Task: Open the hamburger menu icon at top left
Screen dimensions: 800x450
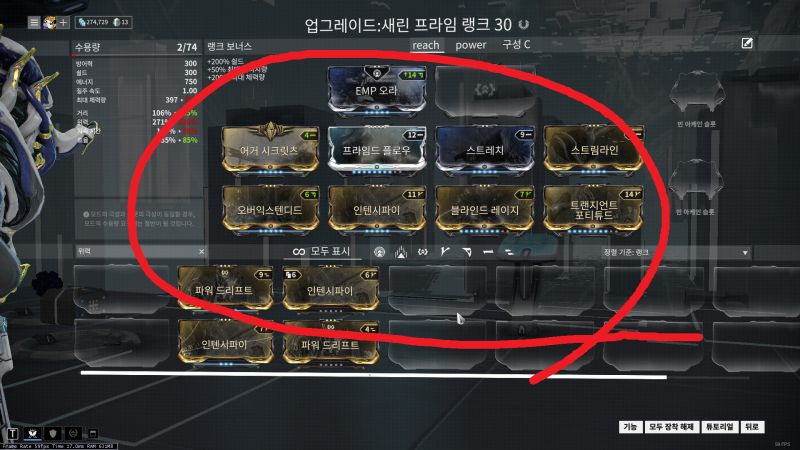Action: (x=34, y=22)
